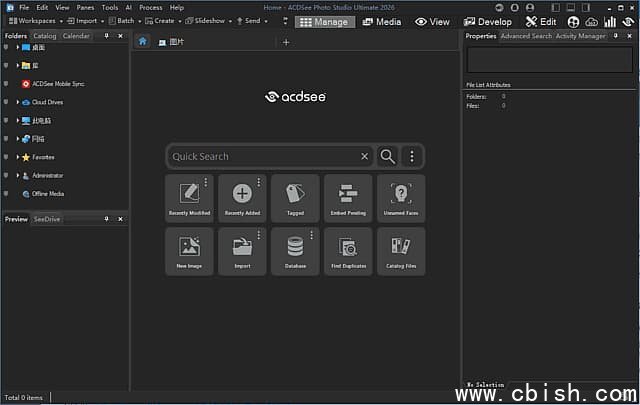Toggle Easy-Select marker for Cloud Drives
Image resolution: width=640 pixels, height=405 pixels.
pos(6,102)
